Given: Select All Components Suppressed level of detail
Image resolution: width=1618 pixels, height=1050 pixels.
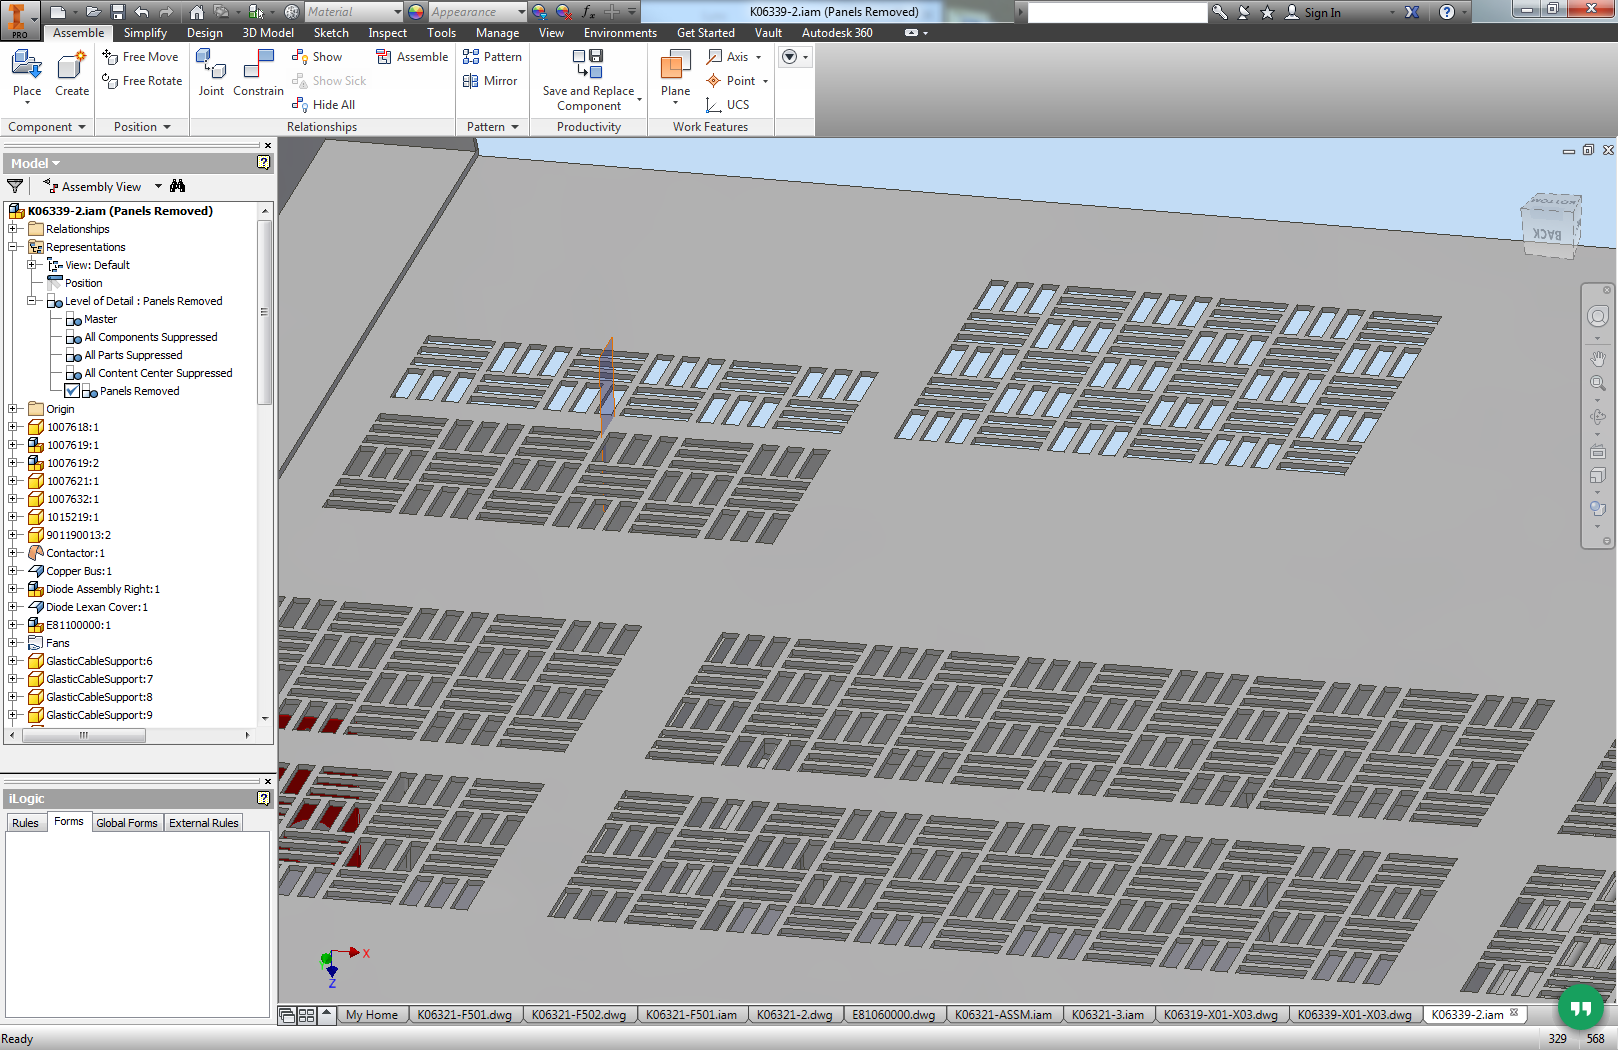Looking at the screenshot, I should point(150,337).
